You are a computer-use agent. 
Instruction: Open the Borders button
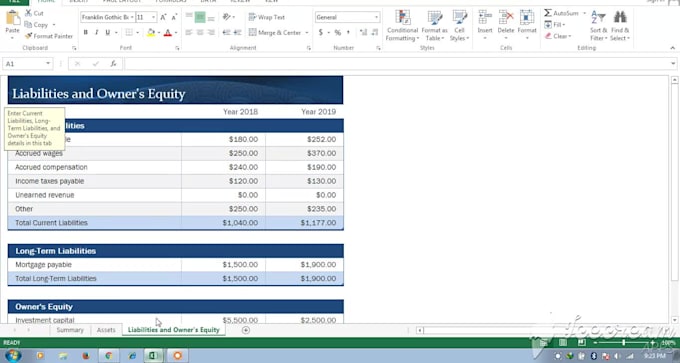129,33
